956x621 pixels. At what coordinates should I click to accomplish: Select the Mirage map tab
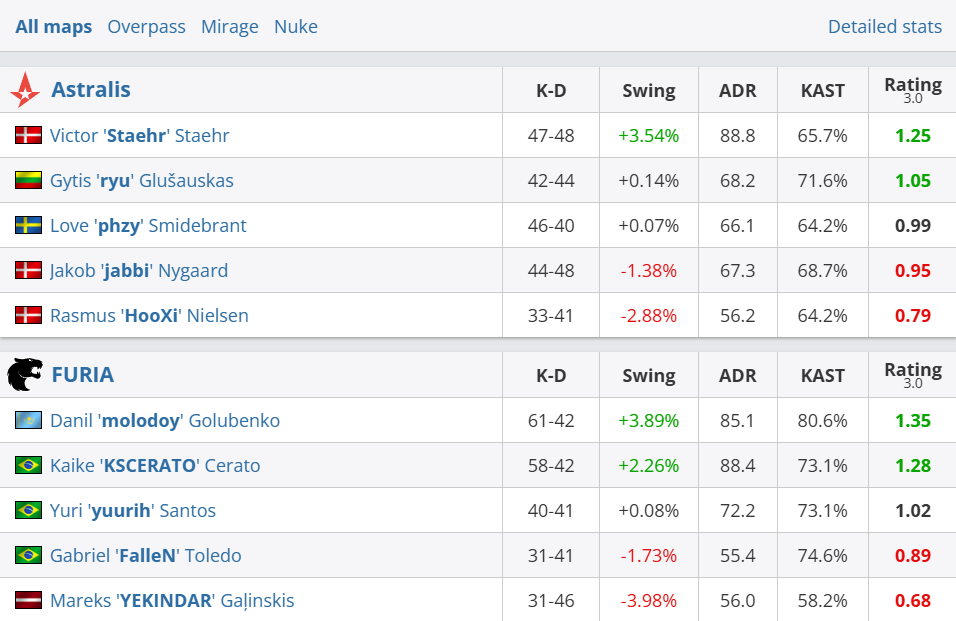pos(229,27)
